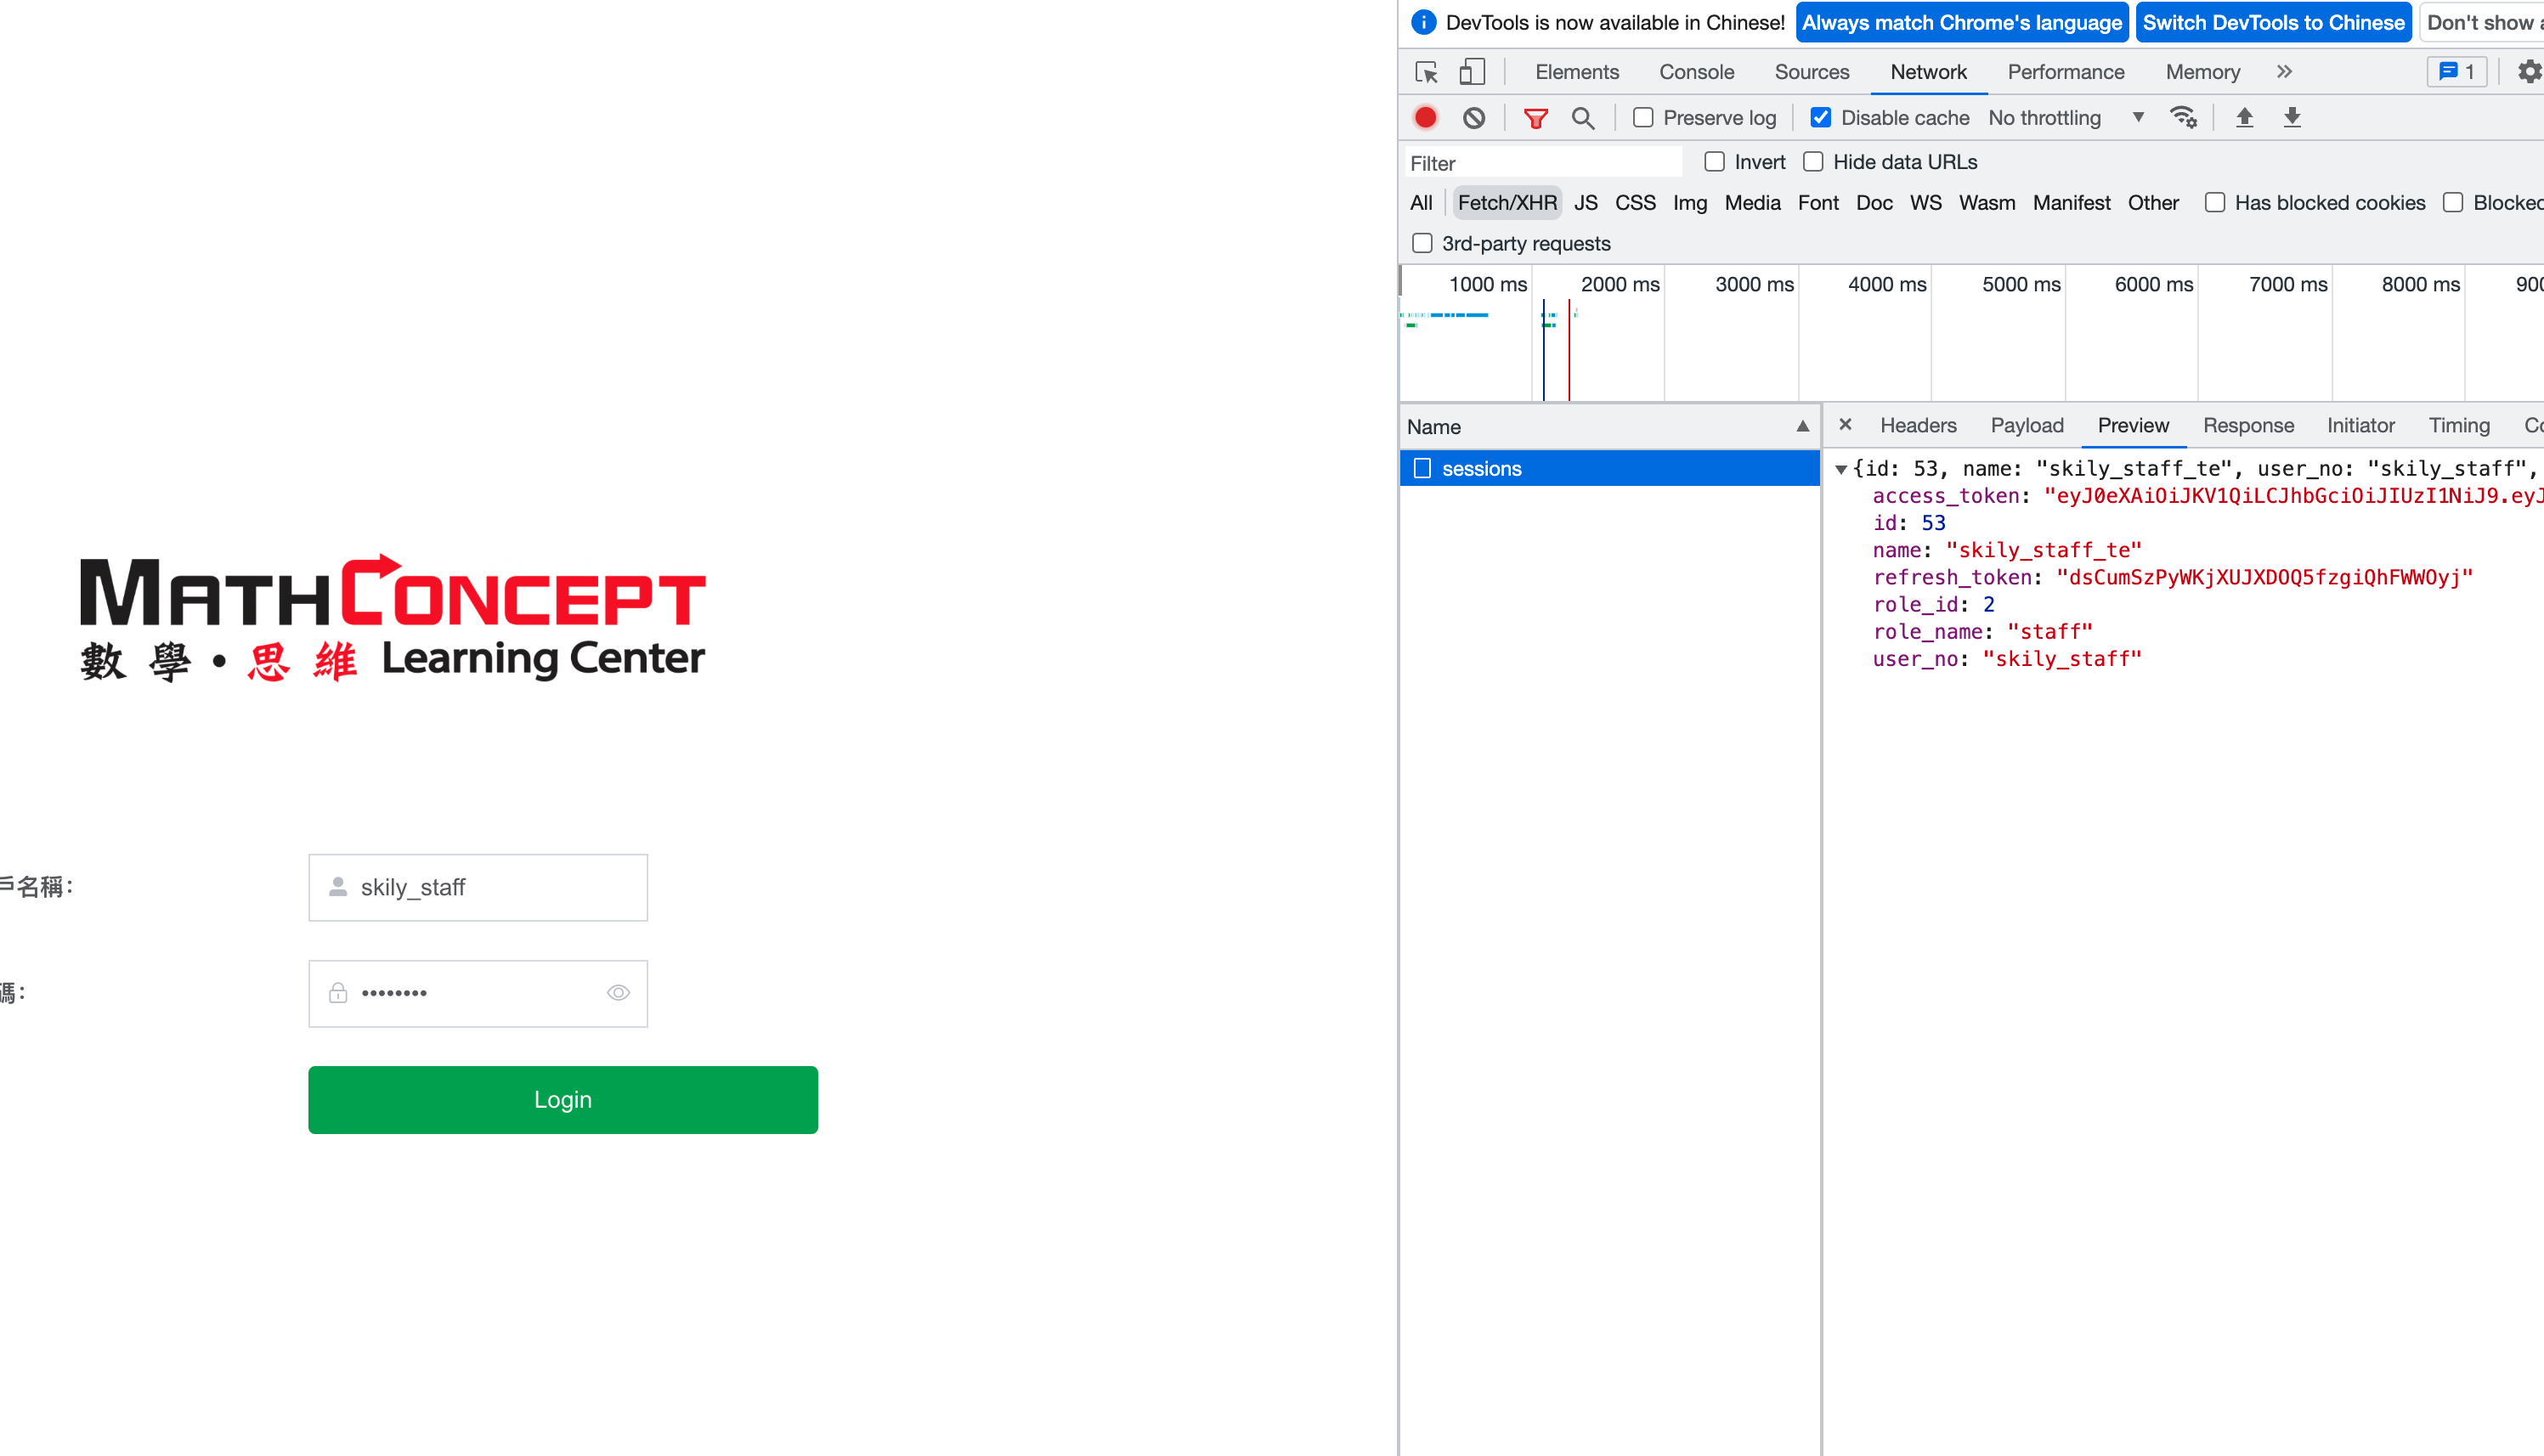Toggle the red filter funnel icon

pos(1535,118)
